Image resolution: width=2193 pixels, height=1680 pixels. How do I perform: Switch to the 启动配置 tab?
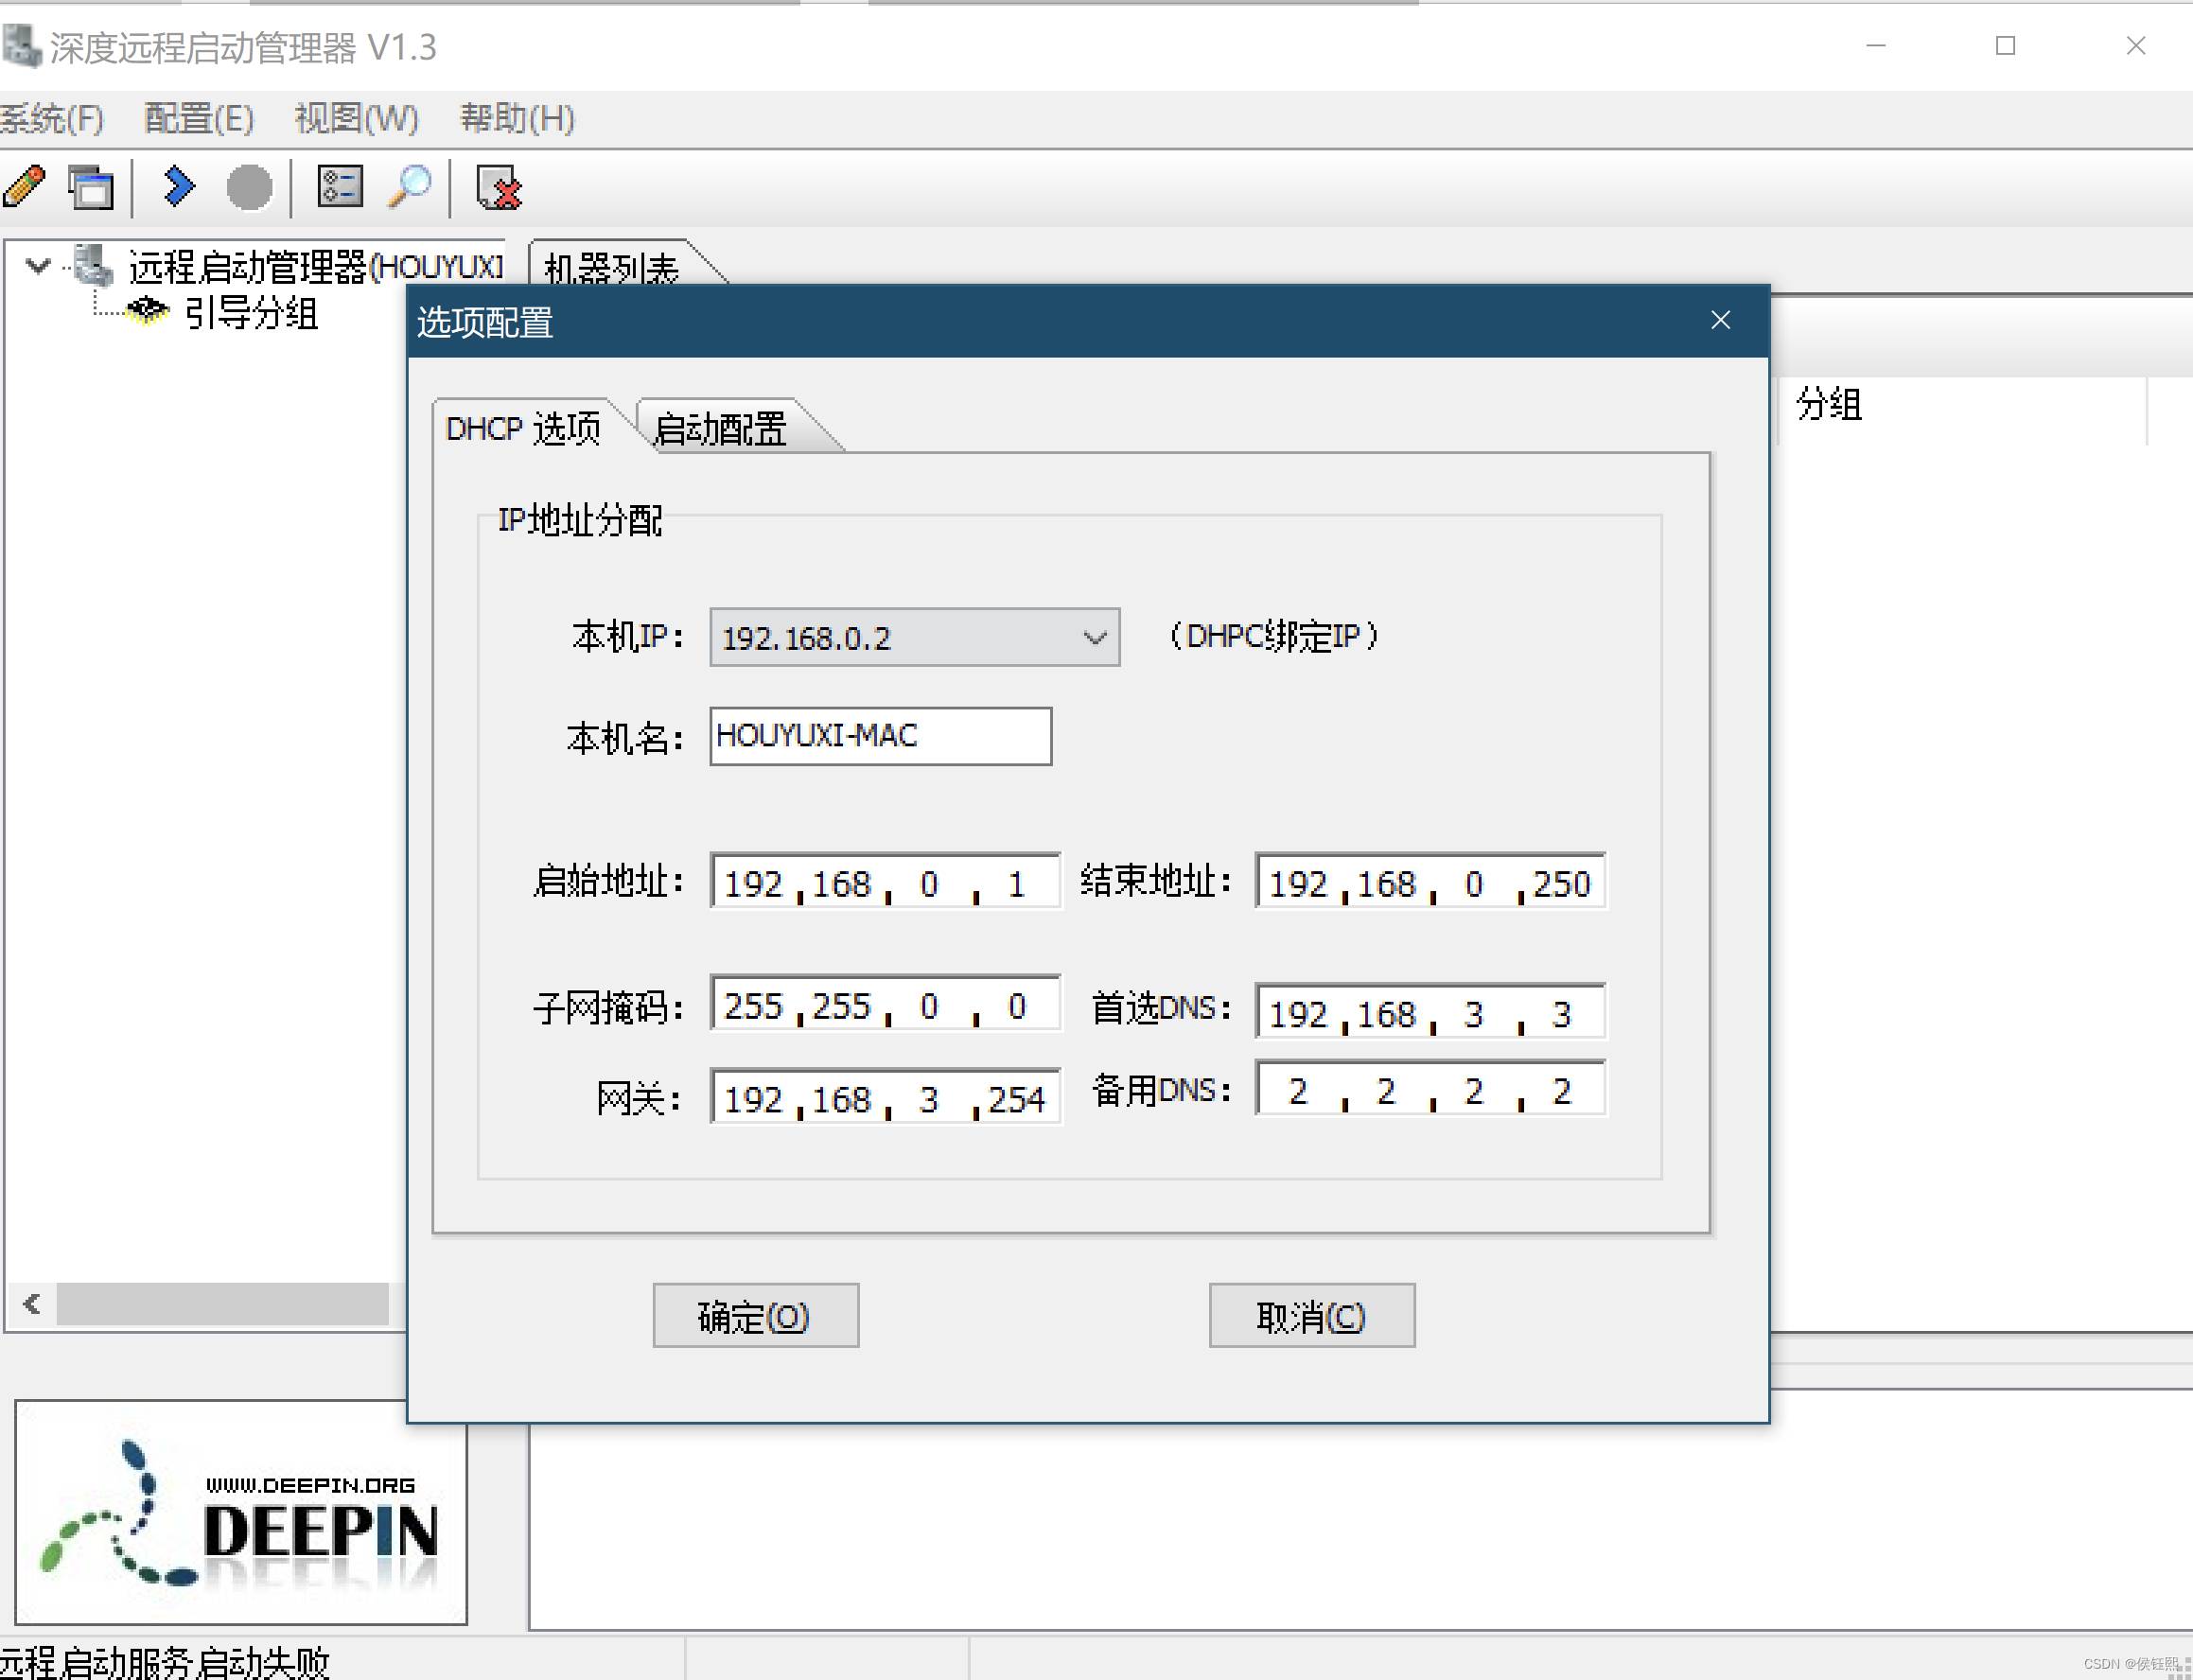[720, 429]
